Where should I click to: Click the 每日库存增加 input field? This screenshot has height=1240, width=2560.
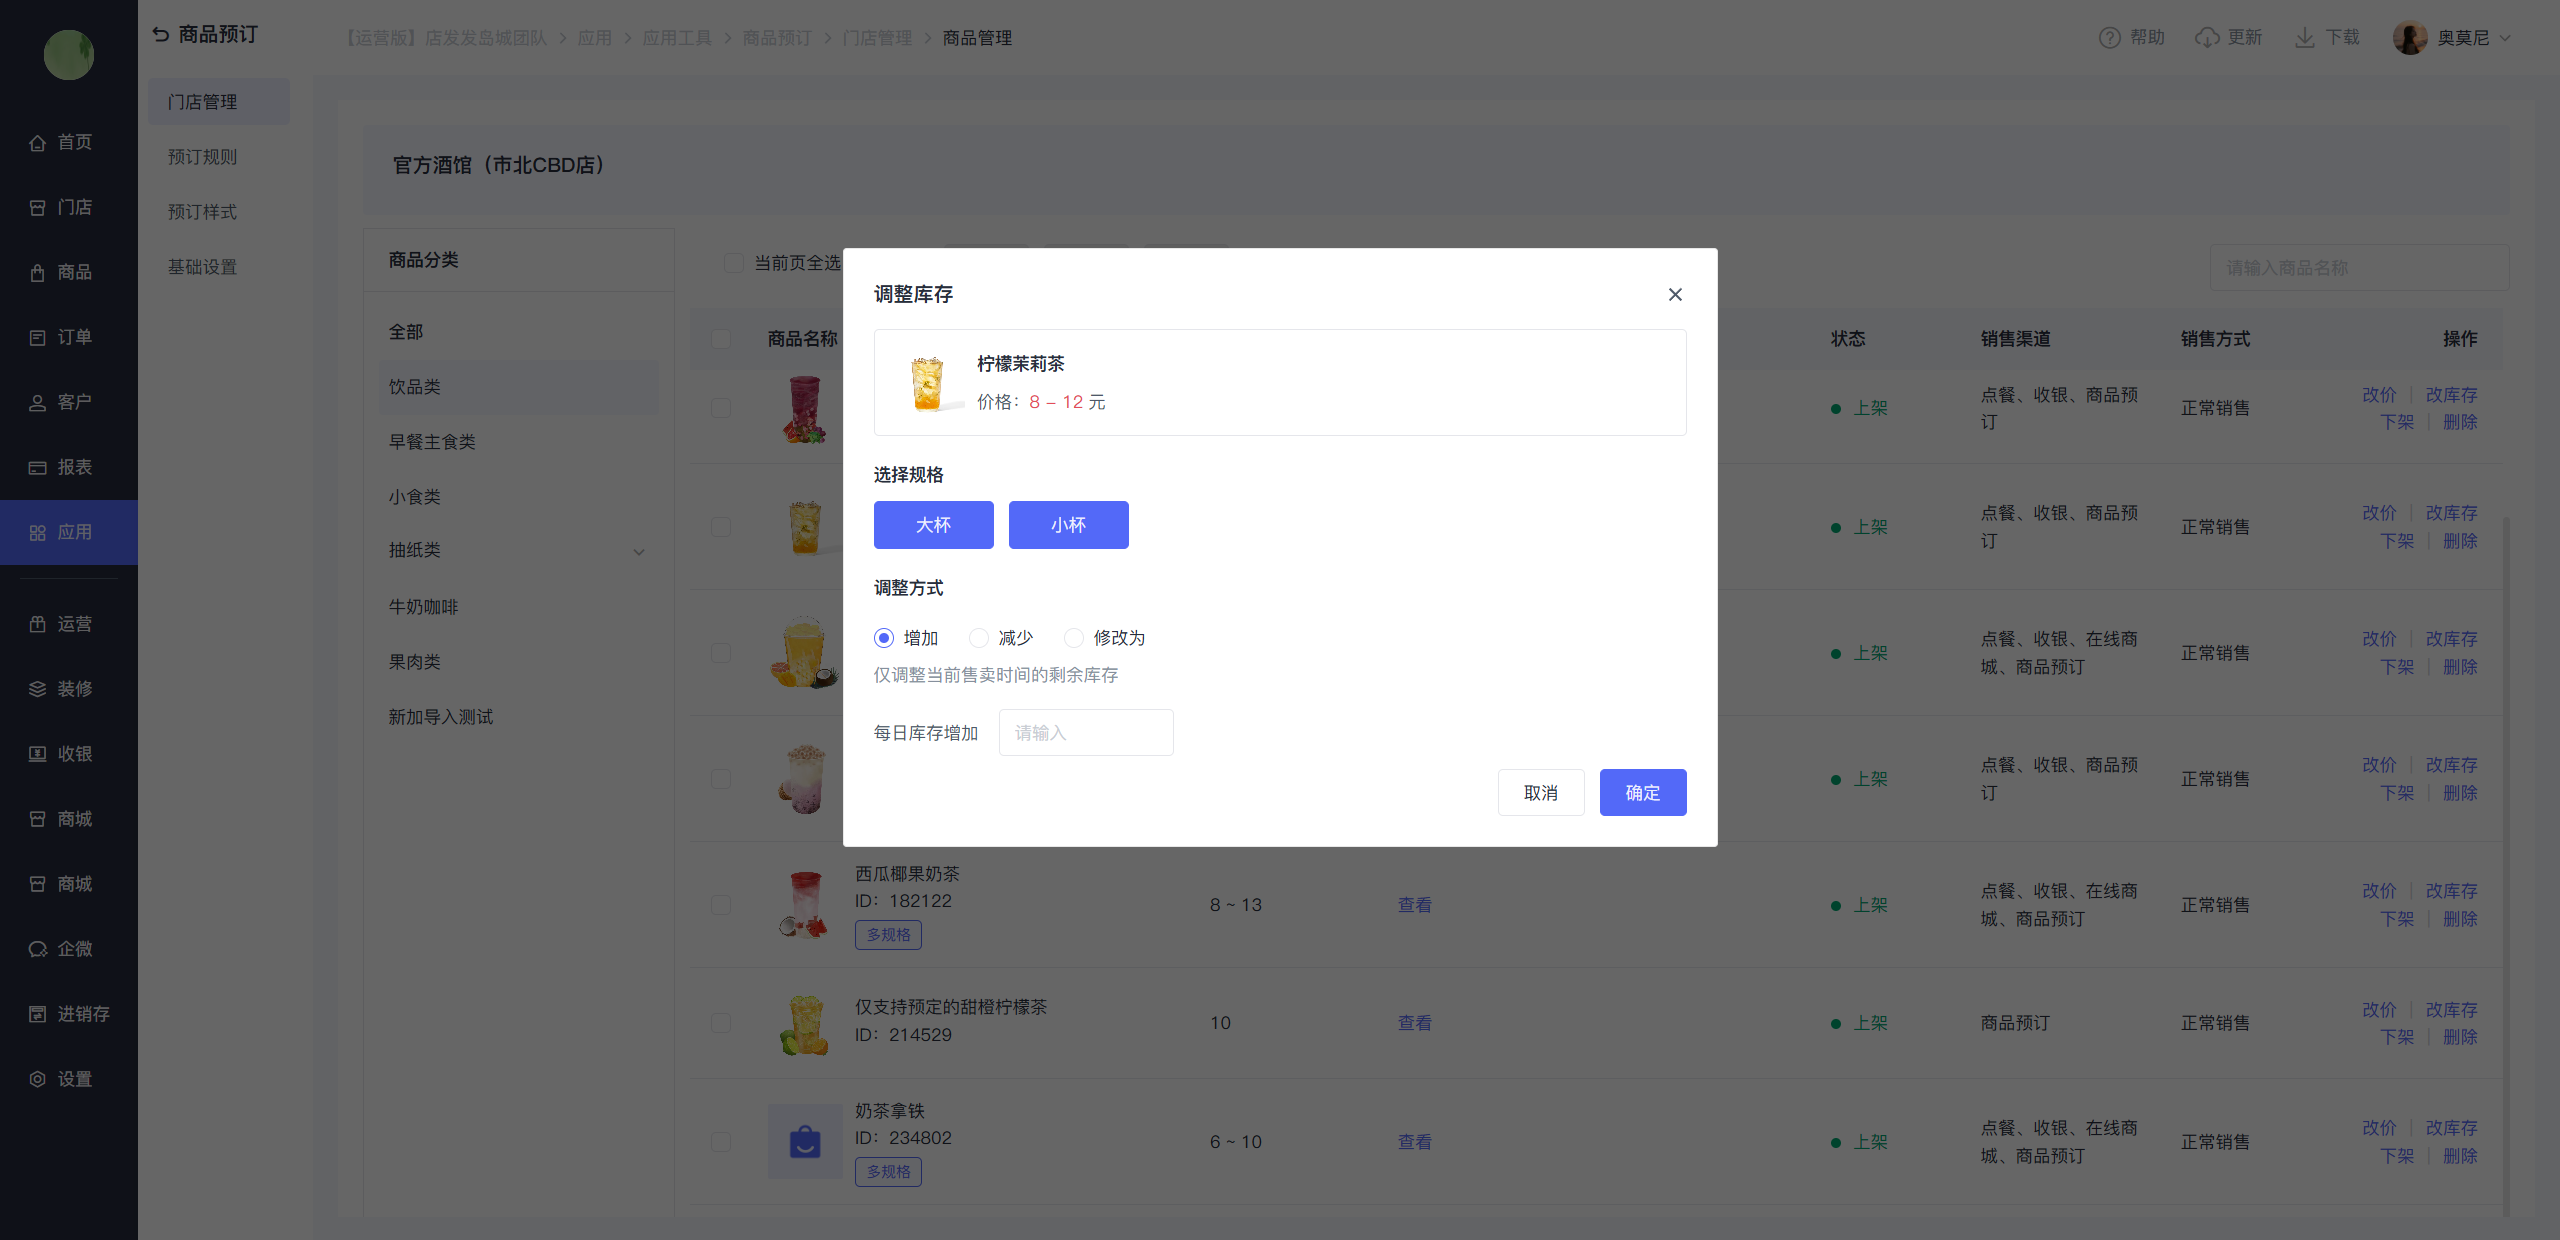(x=1086, y=733)
